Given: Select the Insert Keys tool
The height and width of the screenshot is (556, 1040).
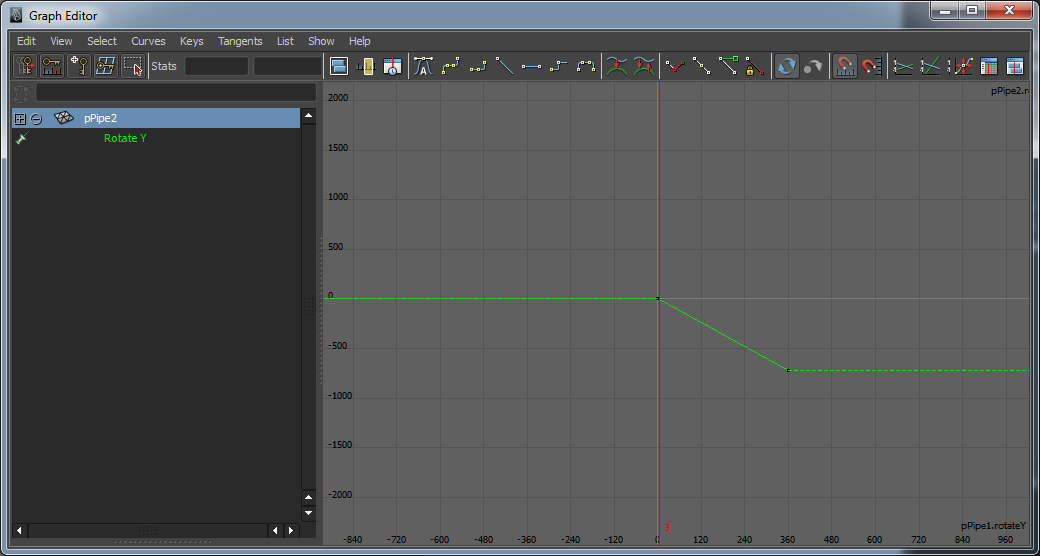Looking at the screenshot, I should point(51,67).
